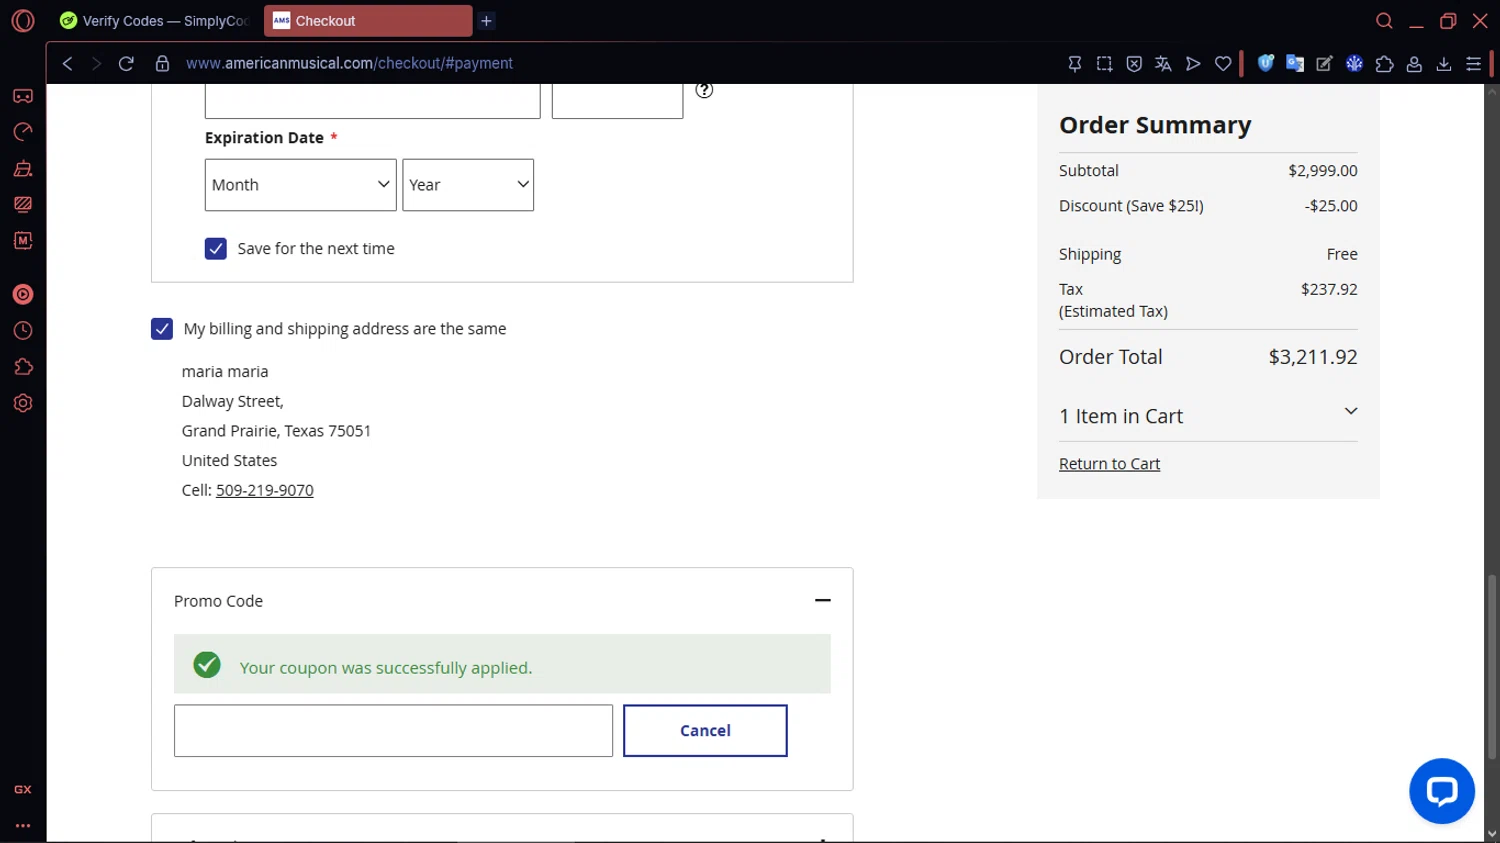Image resolution: width=1500 pixels, height=843 pixels.
Task: Click the coupon successfully applied message
Action: [x=386, y=668]
